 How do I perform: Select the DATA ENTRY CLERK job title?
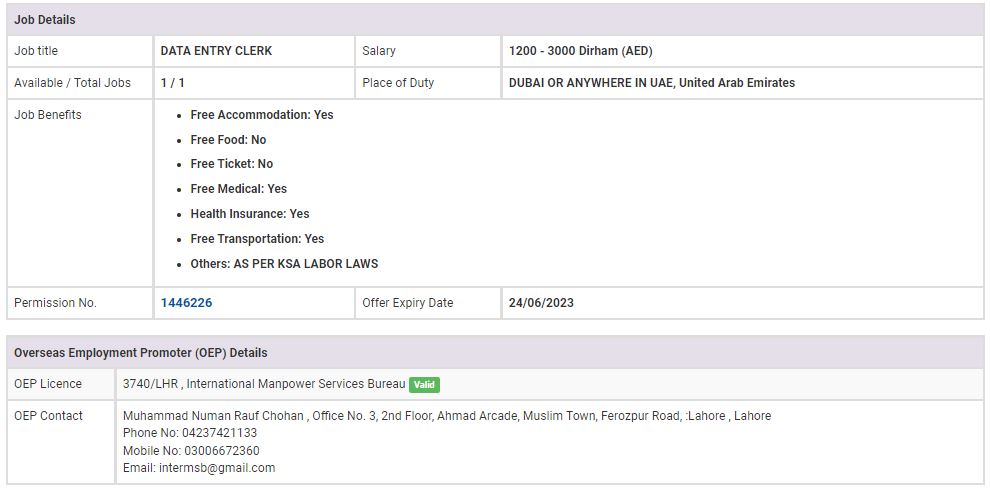(x=216, y=51)
